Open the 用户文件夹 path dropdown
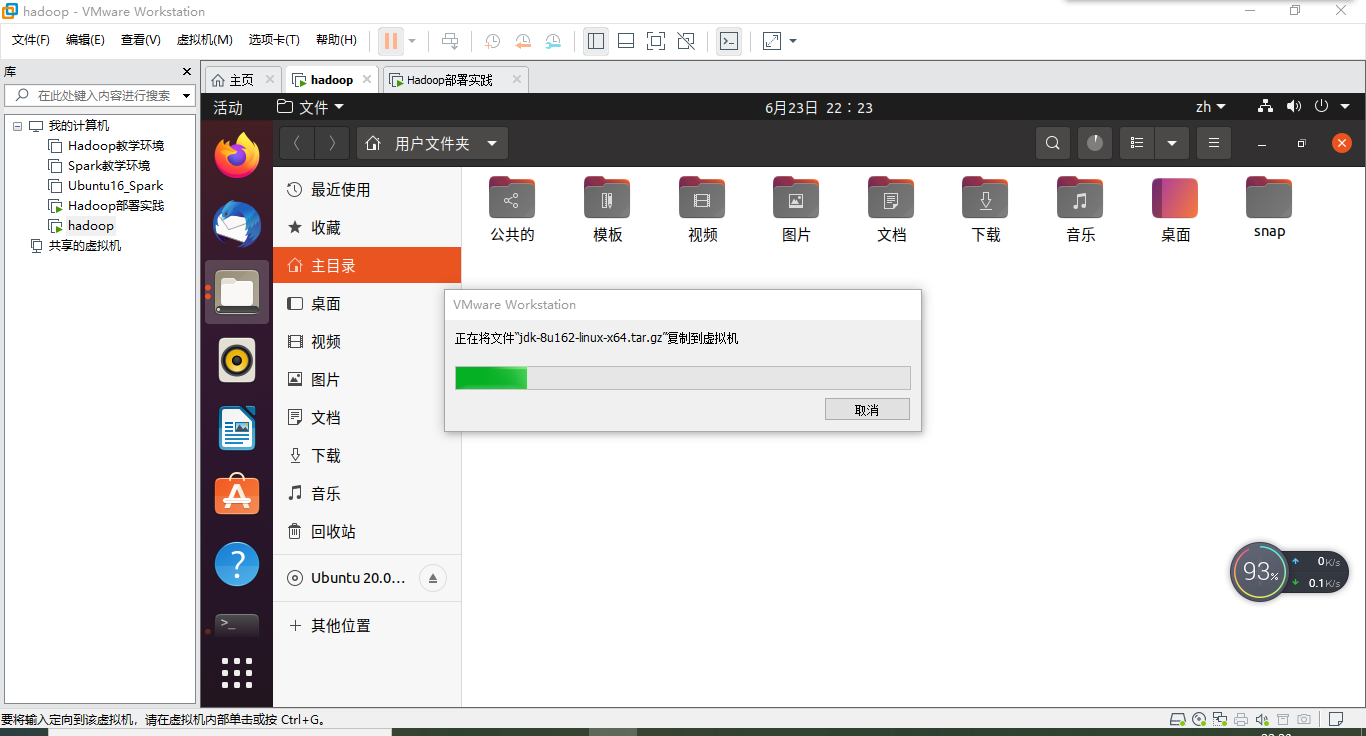The height and width of the screenshot is (736, 1366). coord(432,143)
